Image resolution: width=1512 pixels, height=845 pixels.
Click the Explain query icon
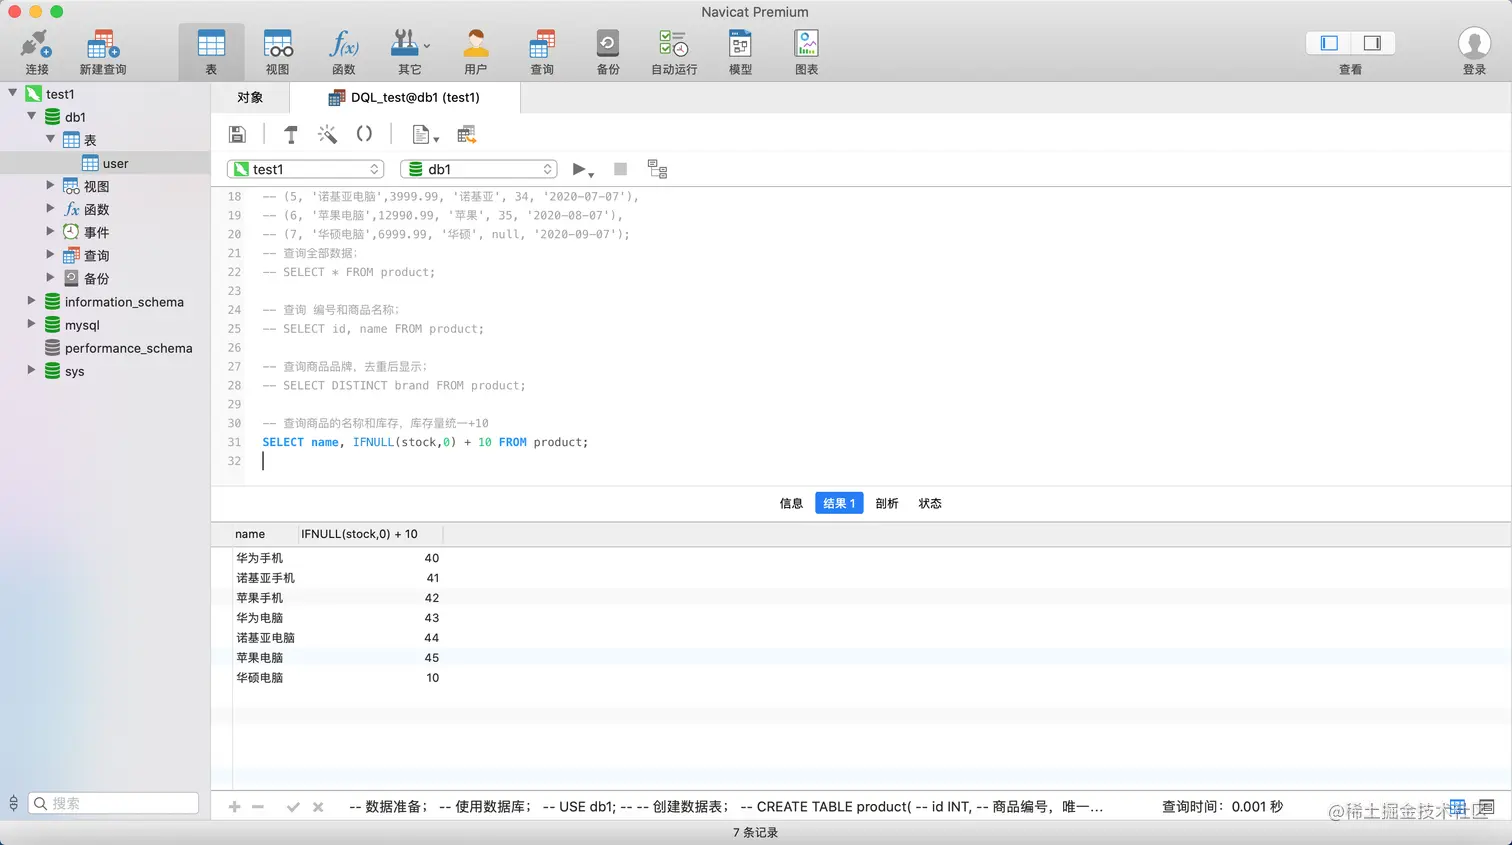pyautogui.click(x=657, y=169)
